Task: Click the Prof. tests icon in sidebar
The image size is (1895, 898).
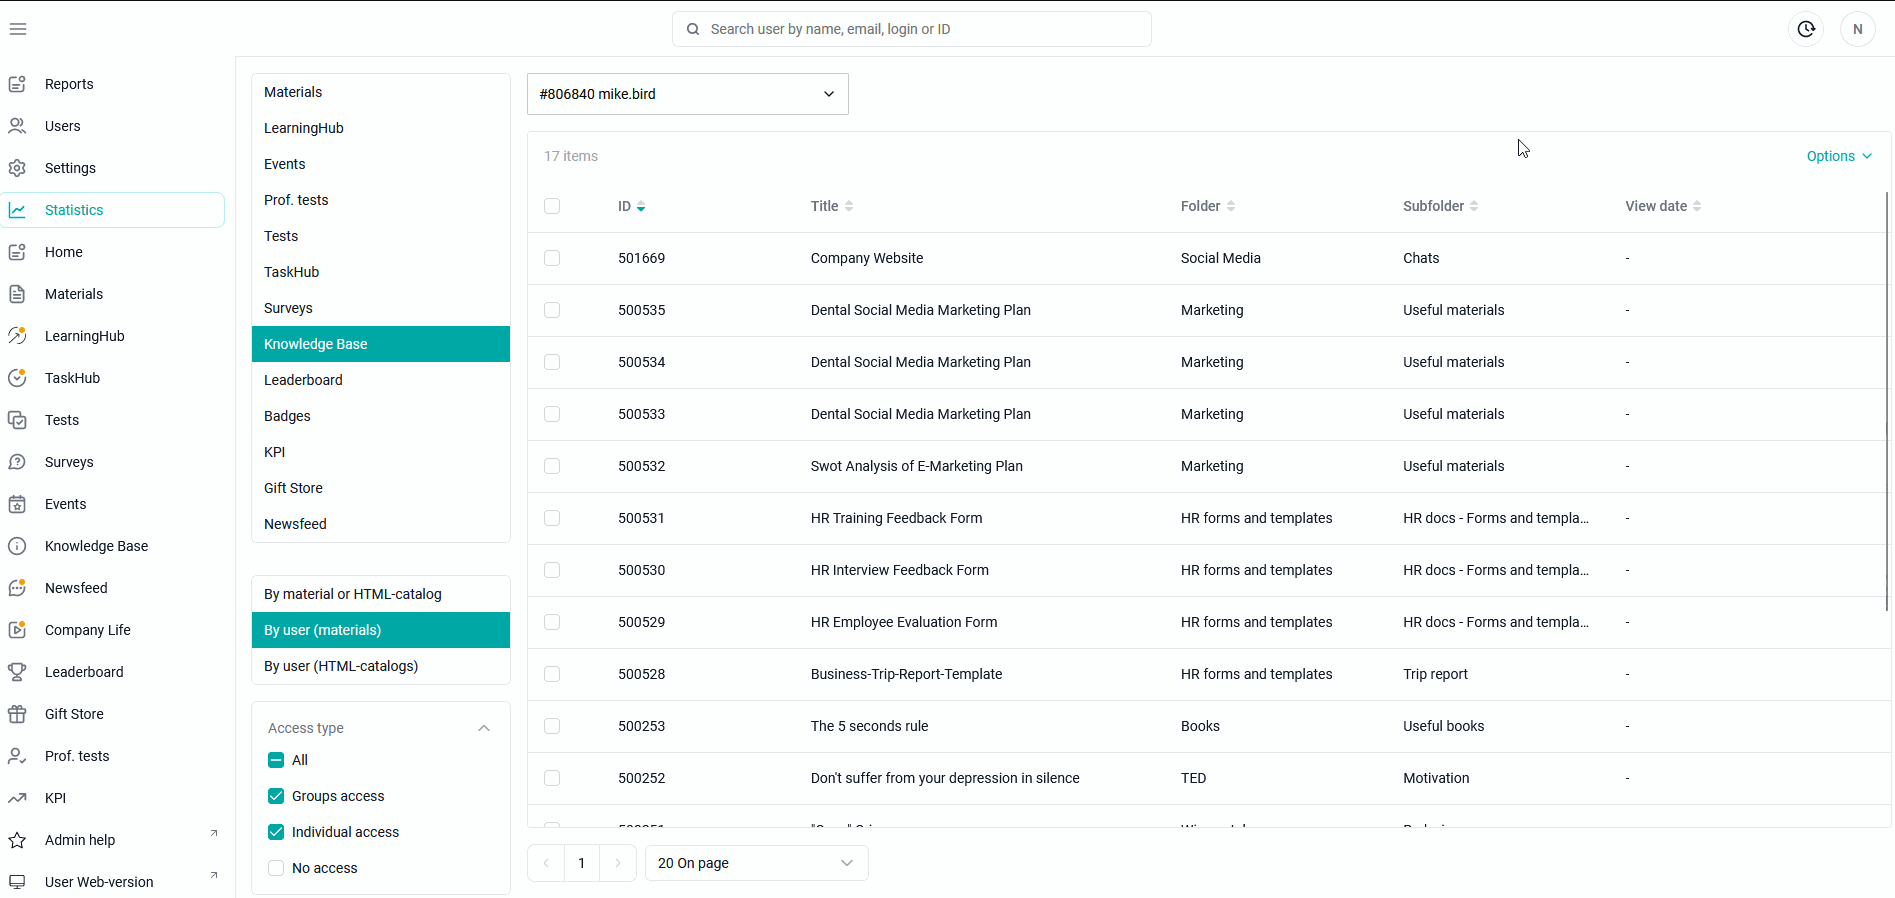Action: point(17,756)
